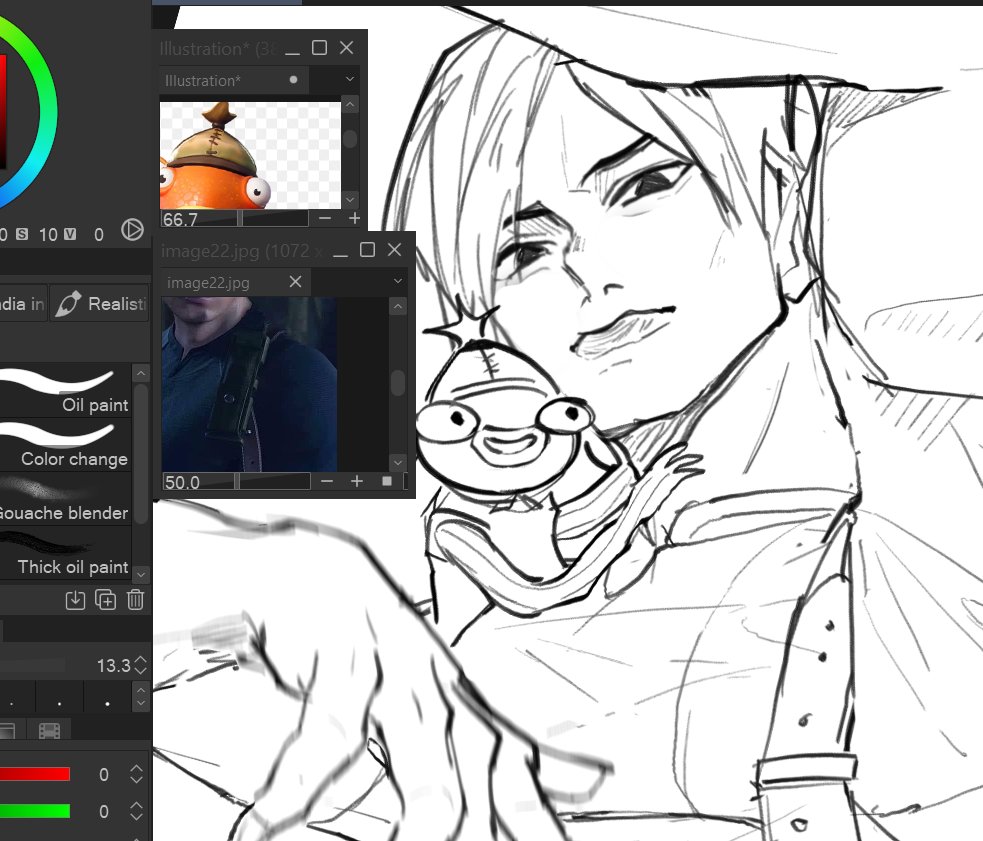This screenshot has width=983, height=841.
Task: Close the image22.jpg tab
Action: coord(295,282)
